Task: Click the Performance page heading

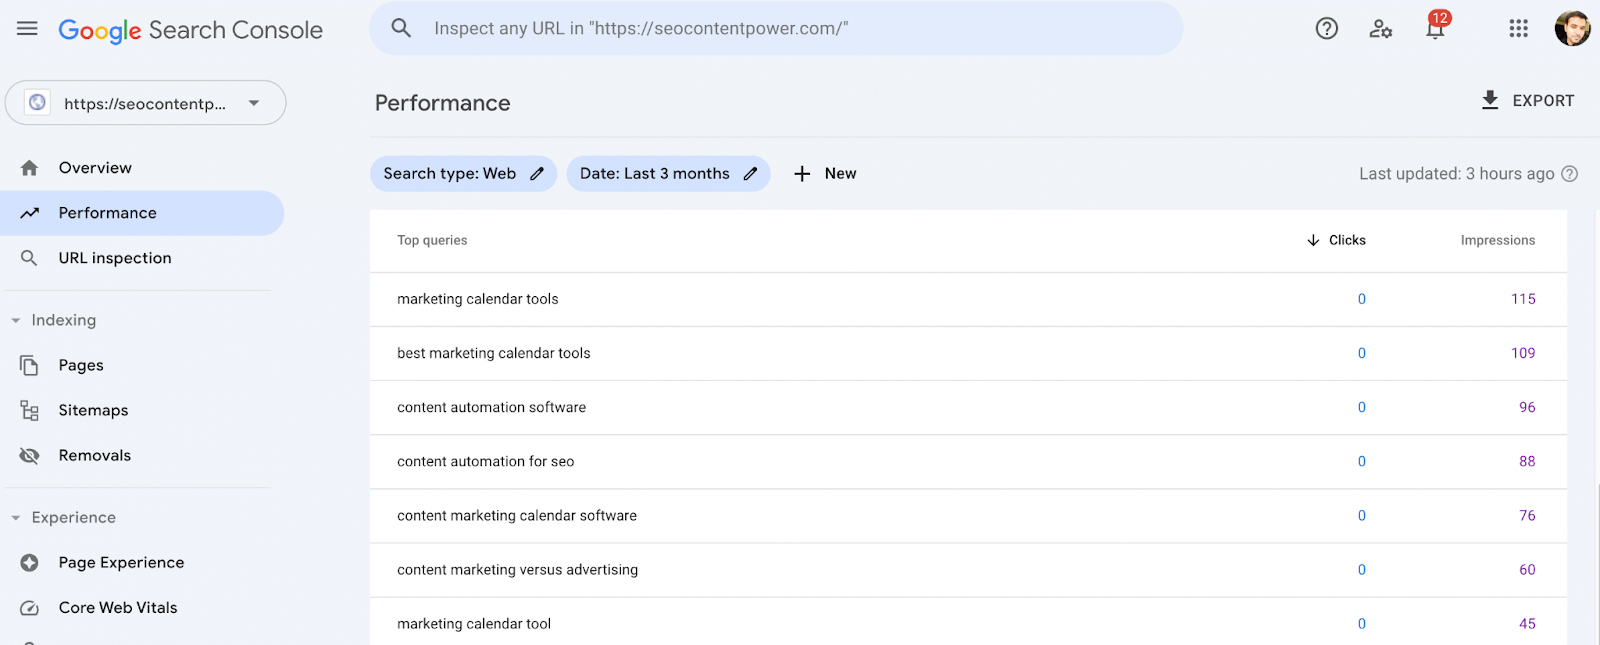Action: click(x=442, y=103)
